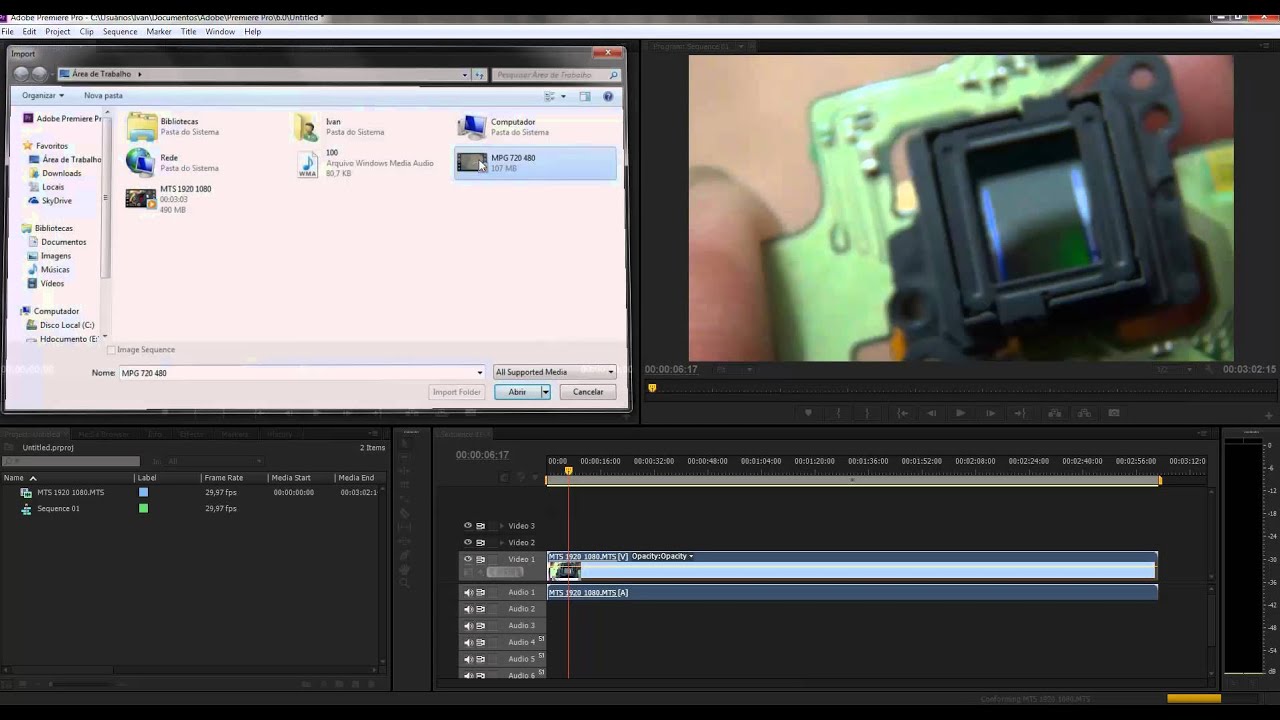Screen dimensions: 1280x720
Task: Hide the Video 3 track eye icon
Action: (x=467, y=526)
